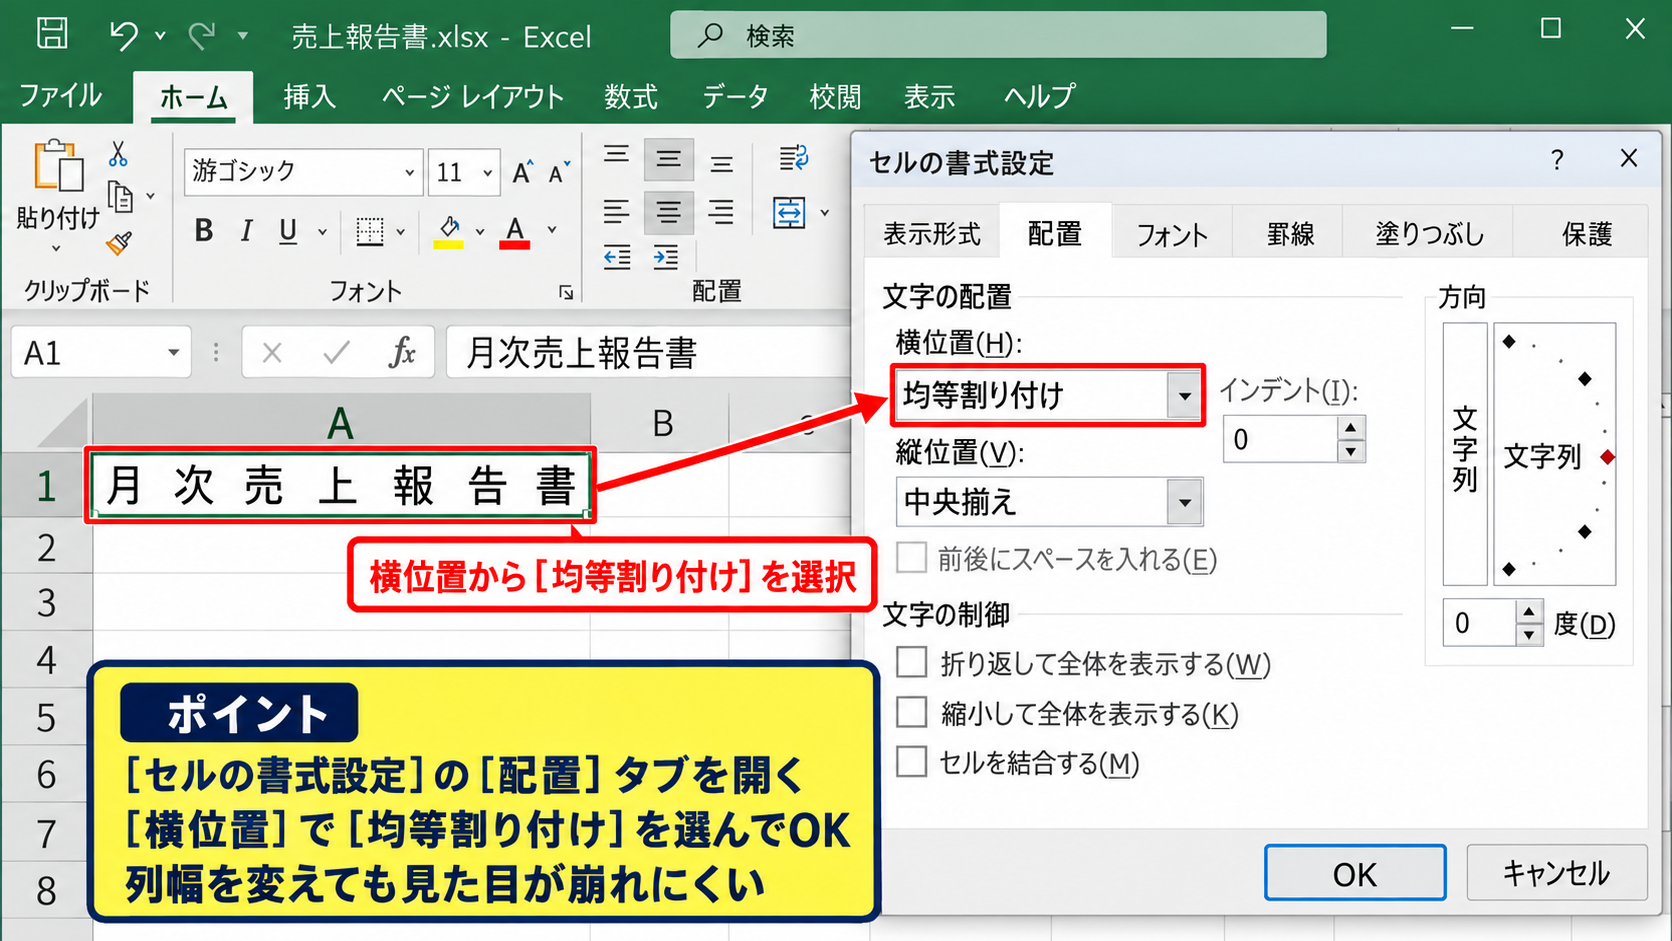Switch to the フォント dialog tab
Image resolution: width=1672 pixels, height=941 pixels.
click(x=1171, y=234)
